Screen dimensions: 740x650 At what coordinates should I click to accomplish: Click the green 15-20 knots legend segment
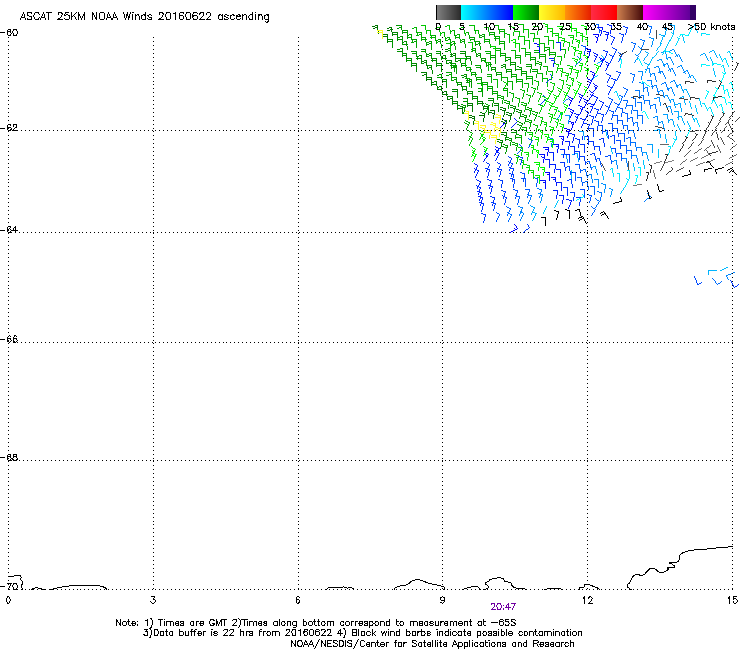(x=526, y=12)
